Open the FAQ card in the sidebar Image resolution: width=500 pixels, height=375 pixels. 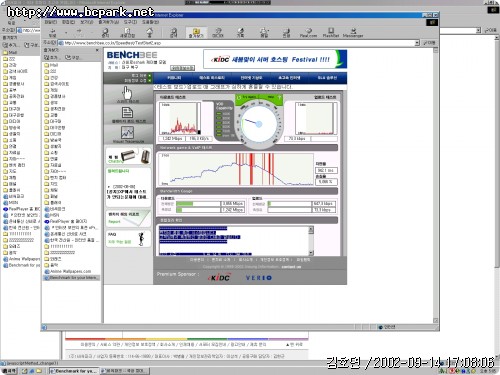coord(128,238)
